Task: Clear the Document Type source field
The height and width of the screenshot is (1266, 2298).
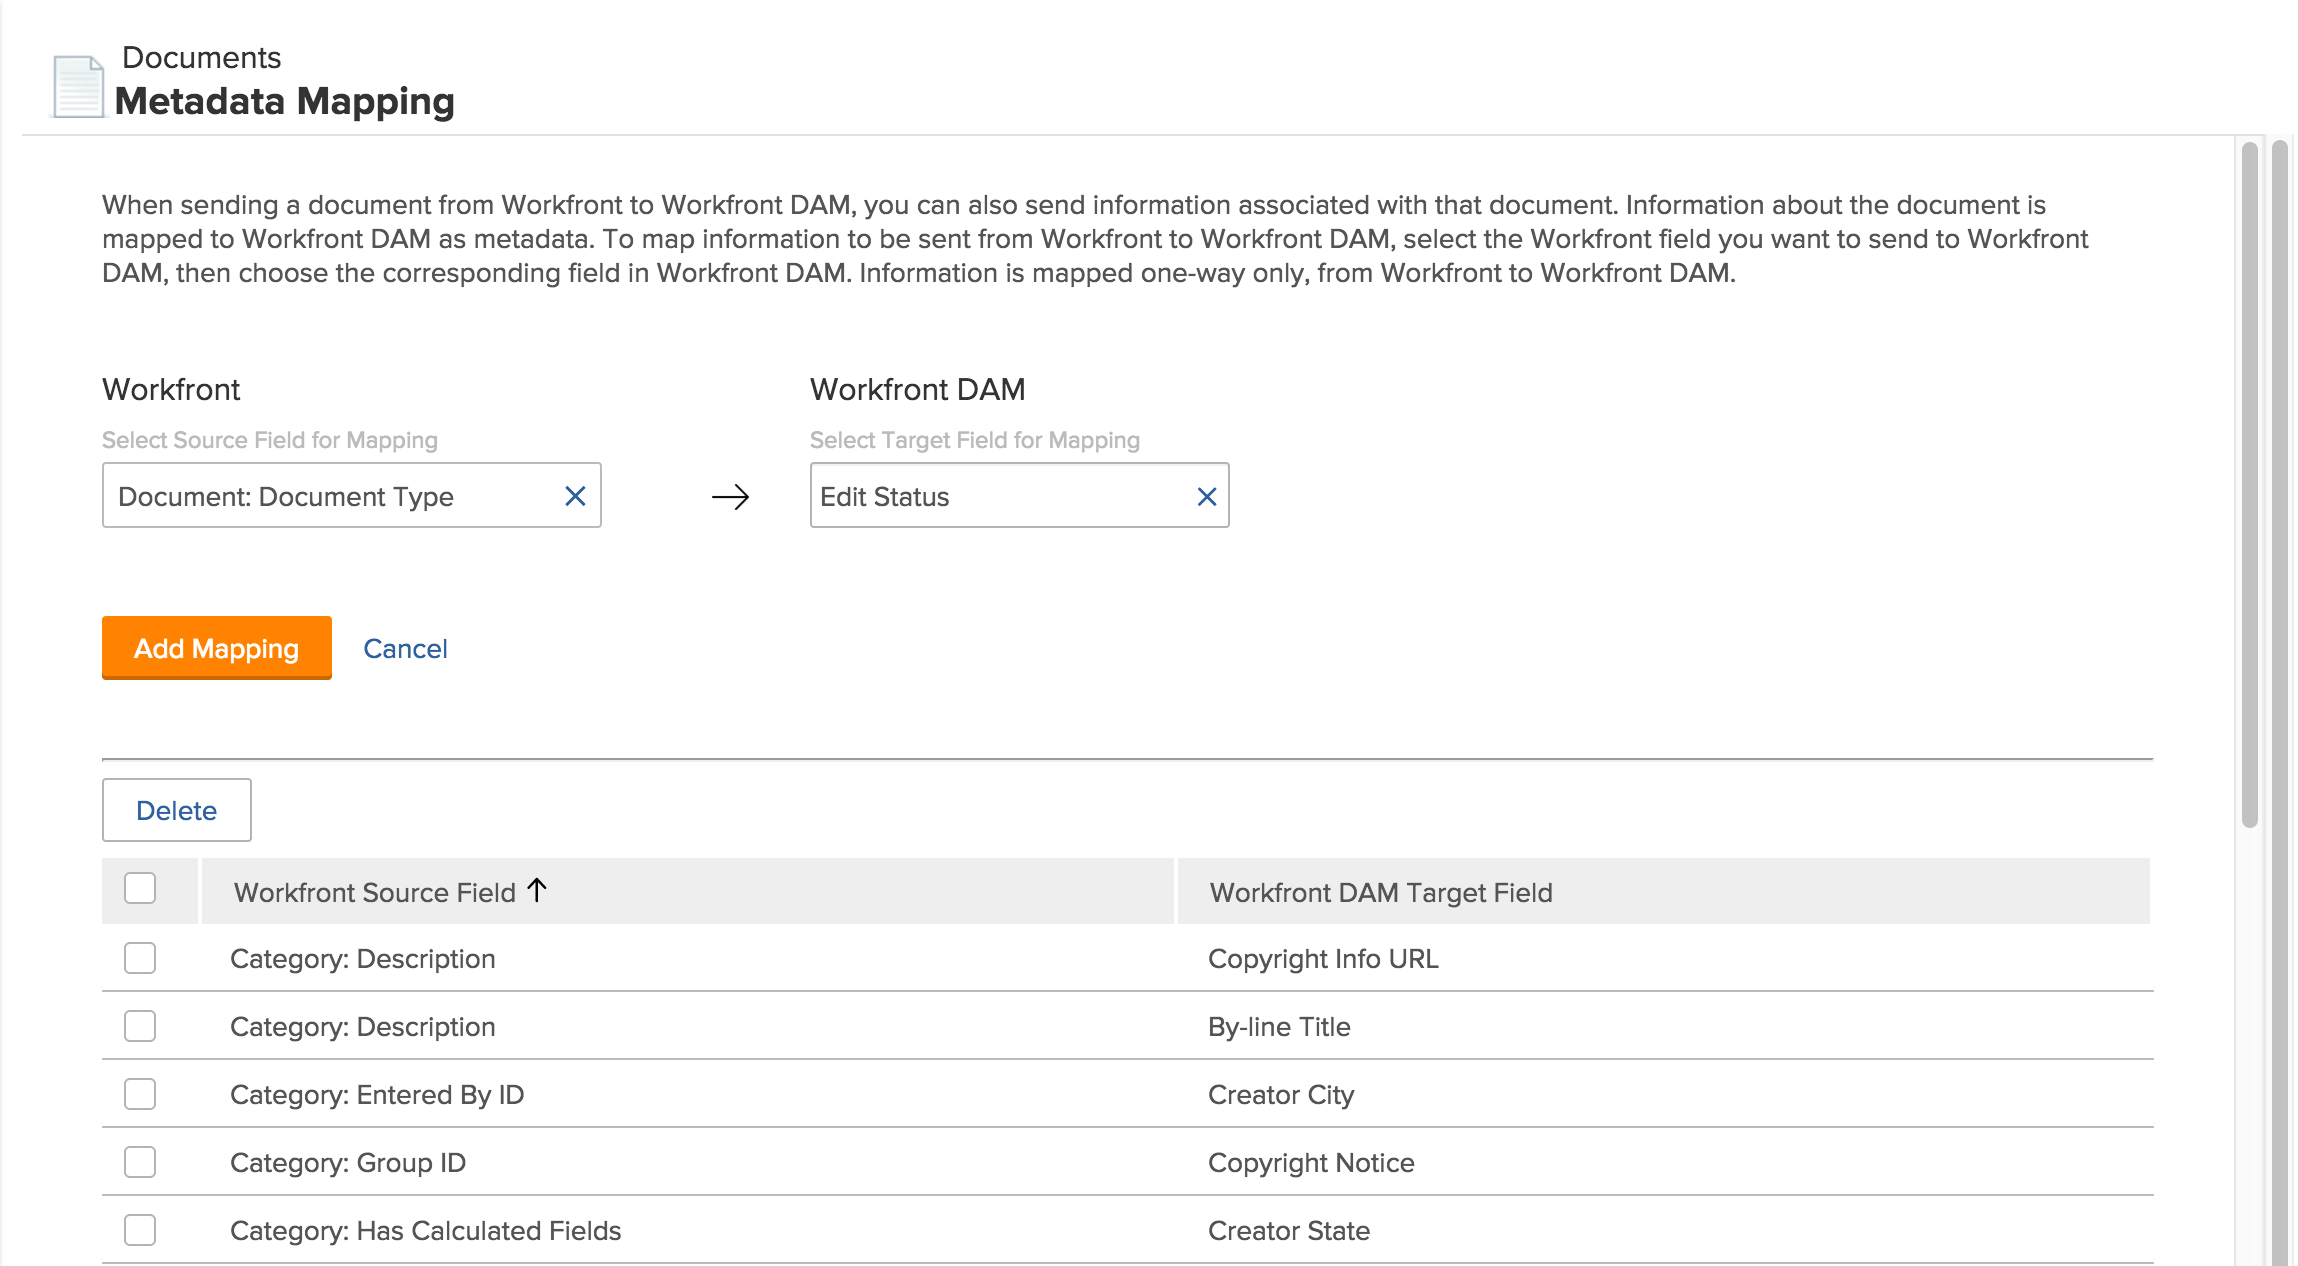Action: (x=575, y=496)
